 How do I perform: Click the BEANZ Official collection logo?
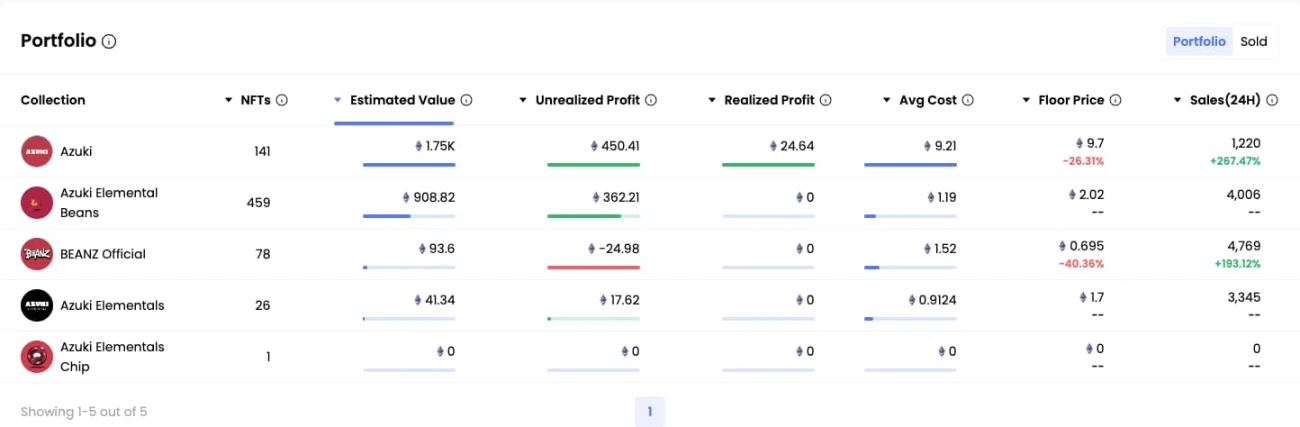point(36,254)
